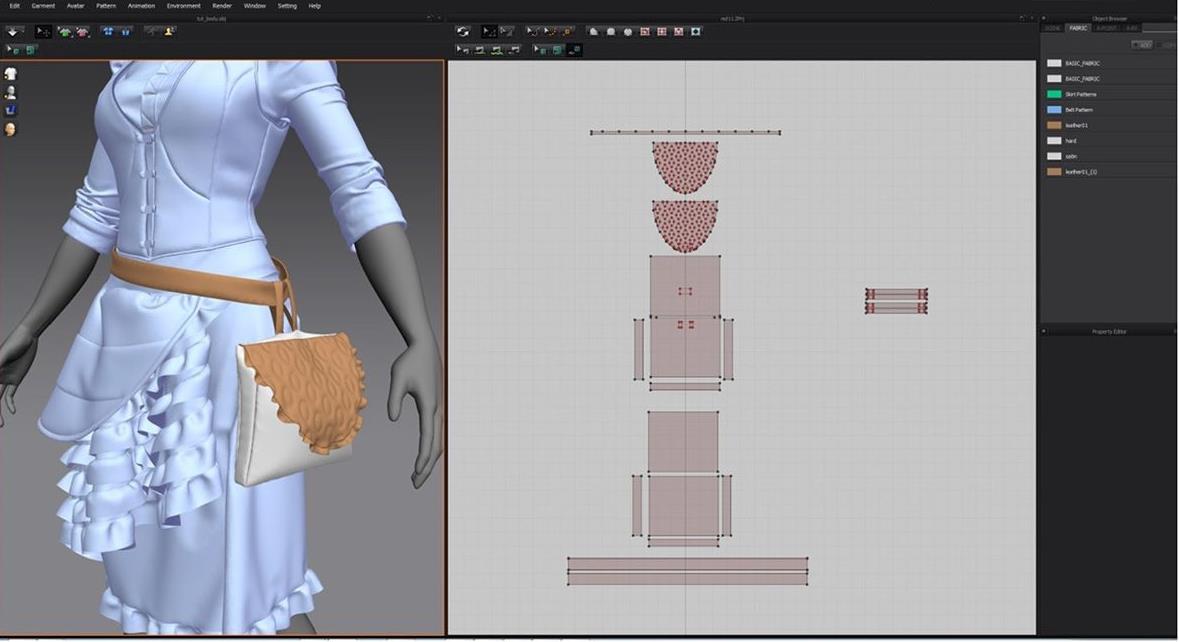Open the Garment menu

tap(43, 6)
